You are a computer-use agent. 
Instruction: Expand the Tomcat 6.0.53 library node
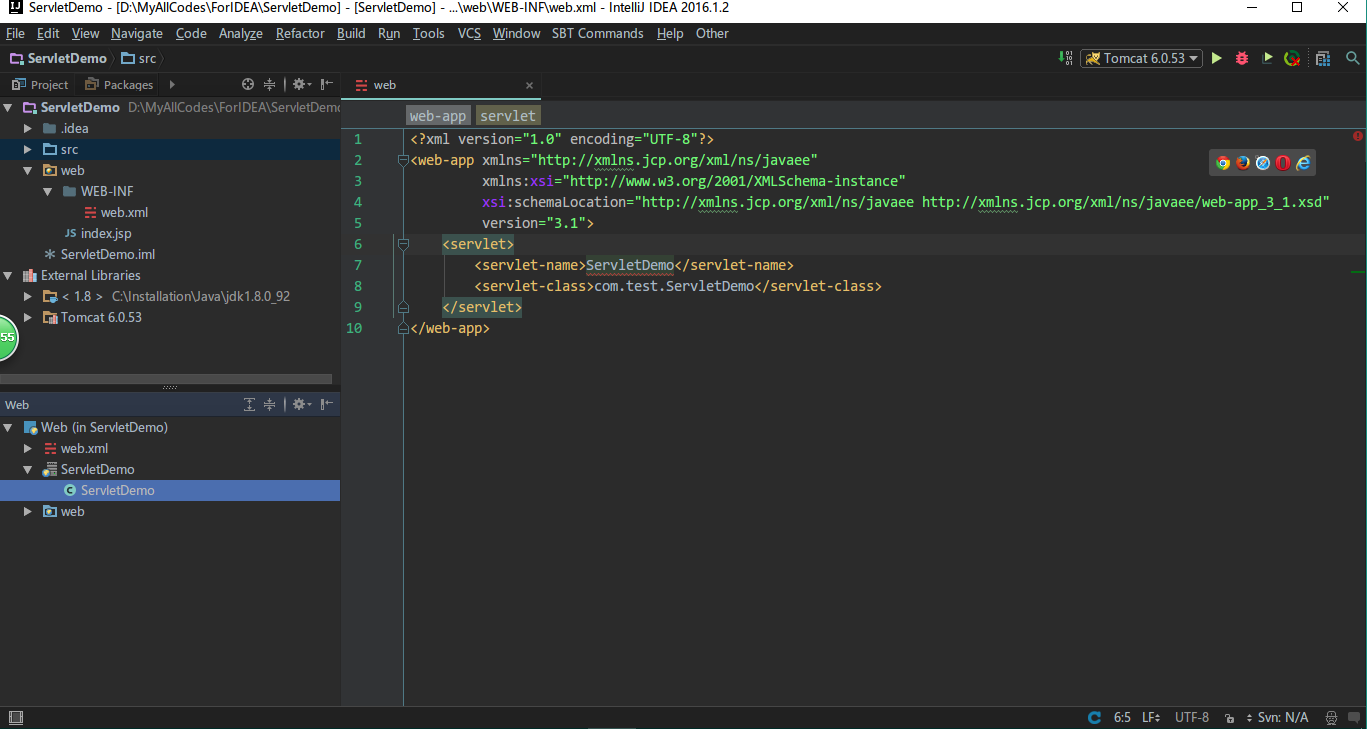(29, 317)
